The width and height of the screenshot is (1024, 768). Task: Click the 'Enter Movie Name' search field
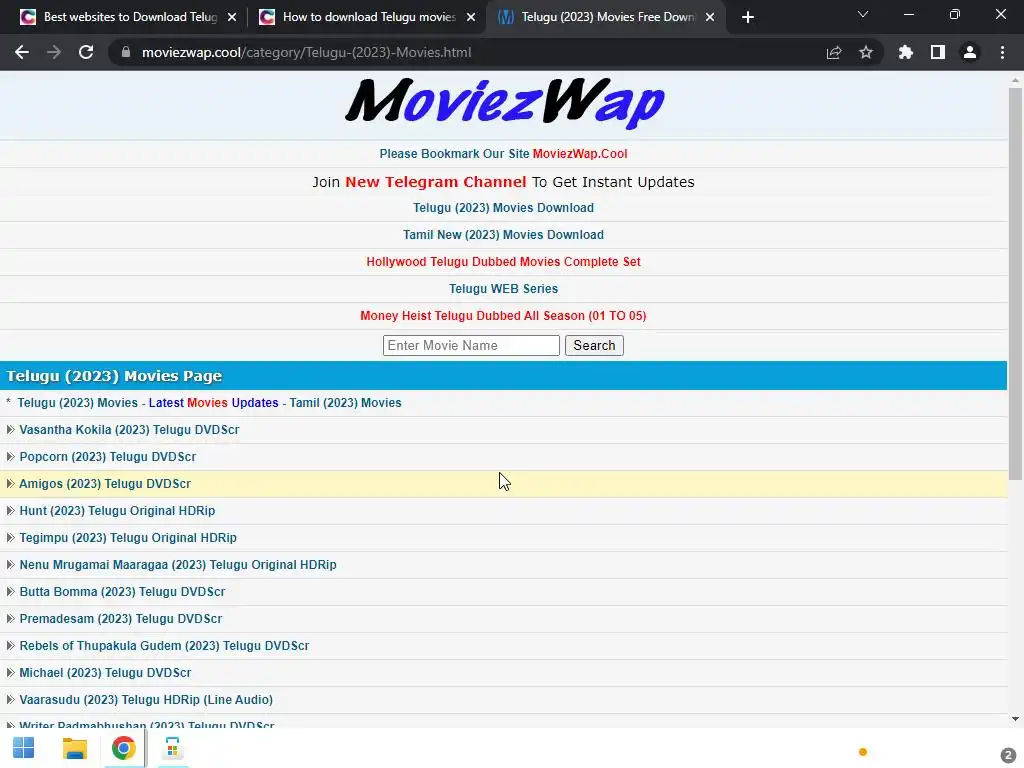pos(471,345)
